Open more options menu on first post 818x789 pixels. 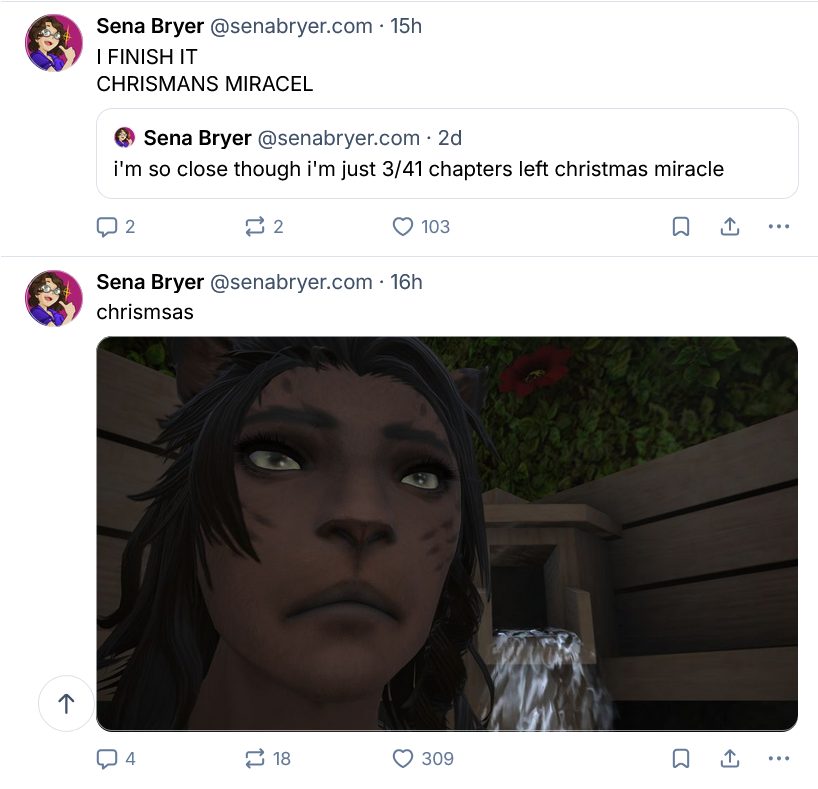[x=779, y=226]
